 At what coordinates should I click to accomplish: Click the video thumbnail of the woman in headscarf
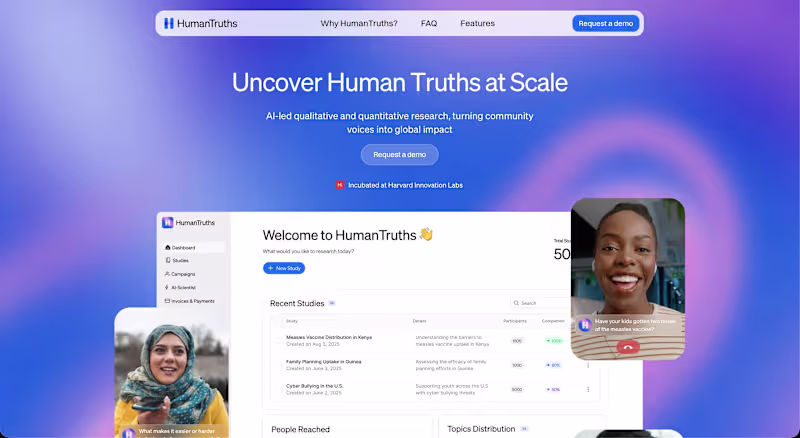tap(172, 373)
